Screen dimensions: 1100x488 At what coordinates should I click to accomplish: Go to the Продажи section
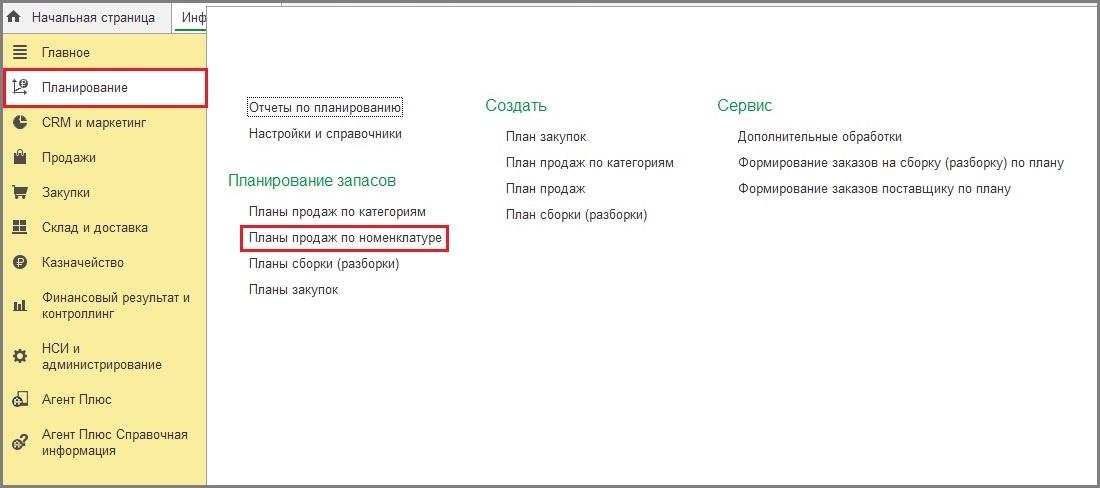69,158
